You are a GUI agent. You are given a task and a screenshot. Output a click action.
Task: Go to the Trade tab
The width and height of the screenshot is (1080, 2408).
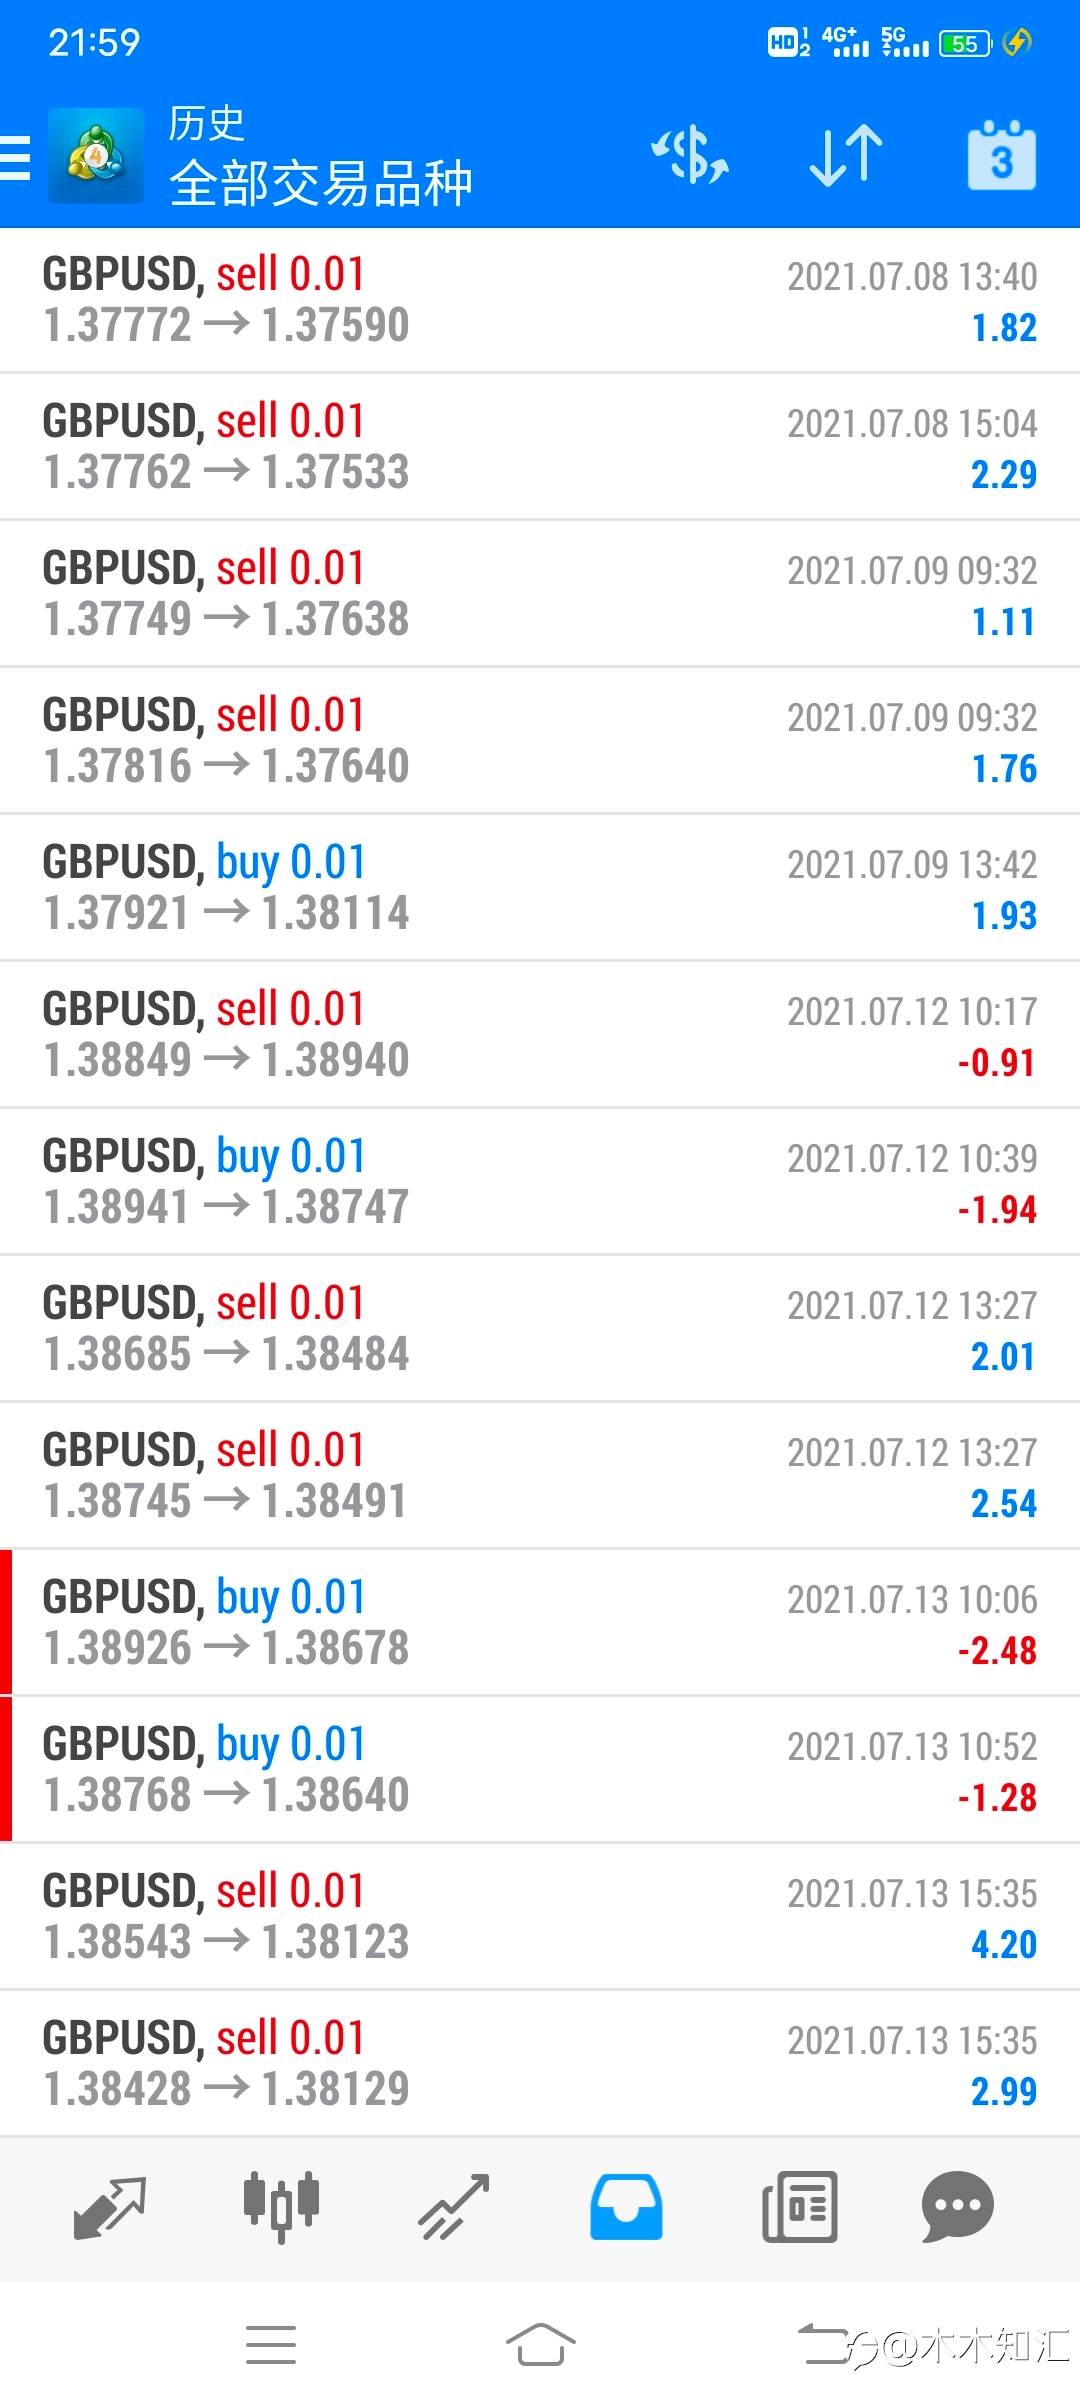click(454, 2208)
